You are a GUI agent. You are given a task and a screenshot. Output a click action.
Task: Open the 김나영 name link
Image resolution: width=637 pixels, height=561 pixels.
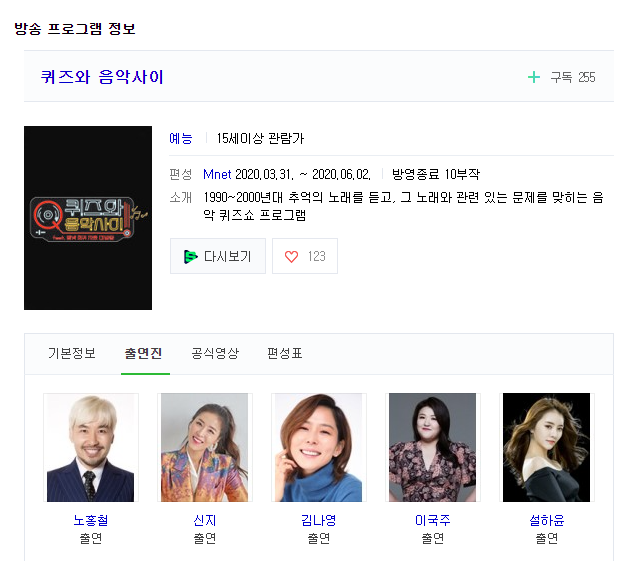point(318,520)
